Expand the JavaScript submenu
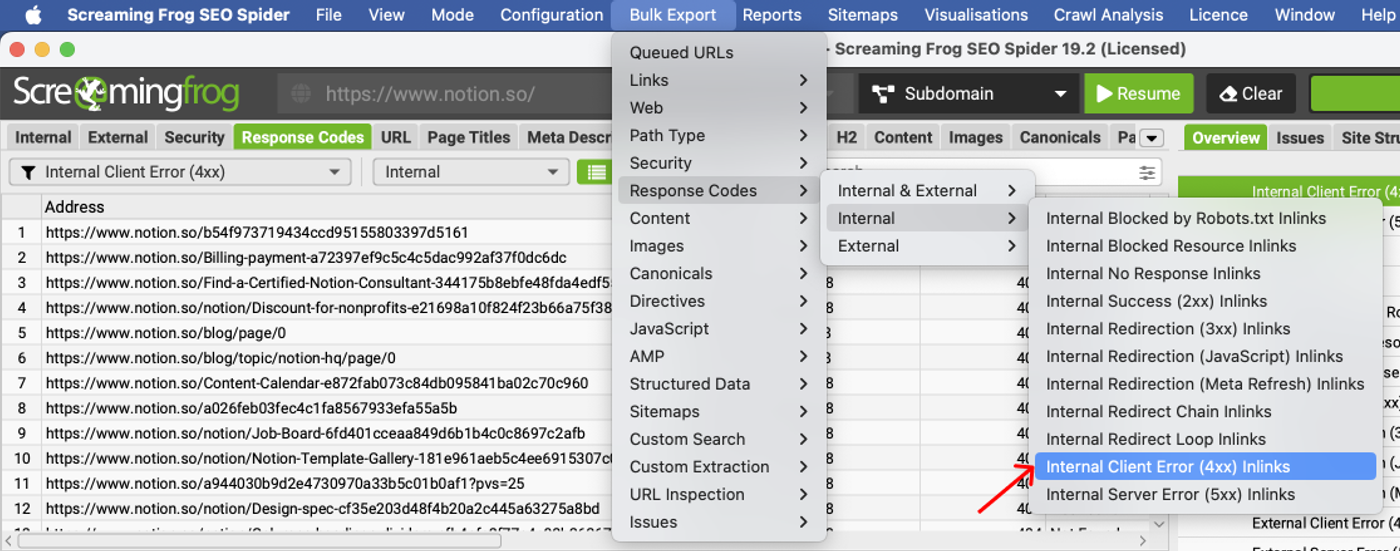This screenshot has height=551, width=1400. click(x=719, y=329)
